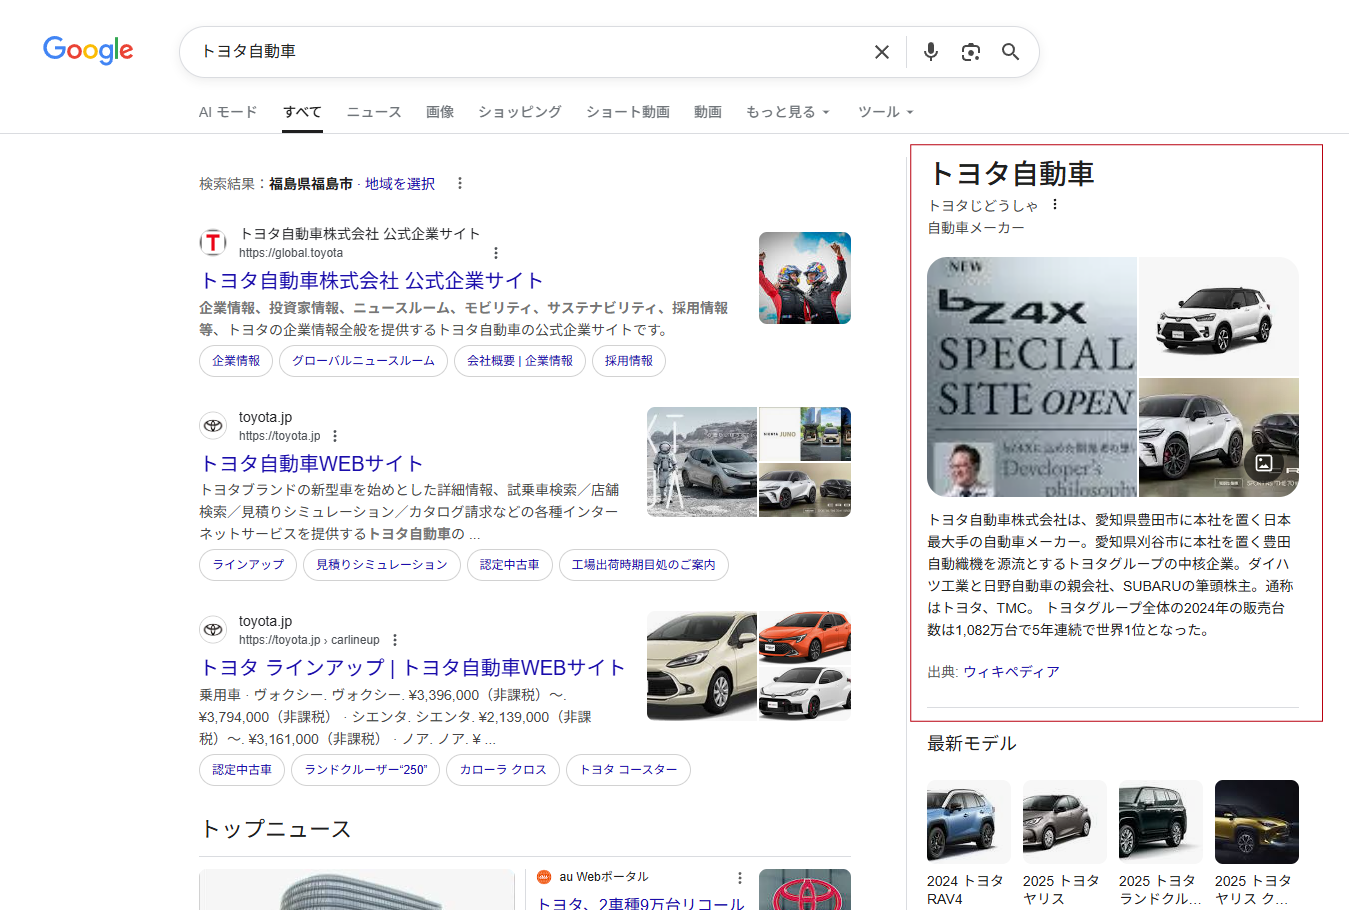Switch to the ニュース tab
This screenshot has height=910, width=1349.
374,112
